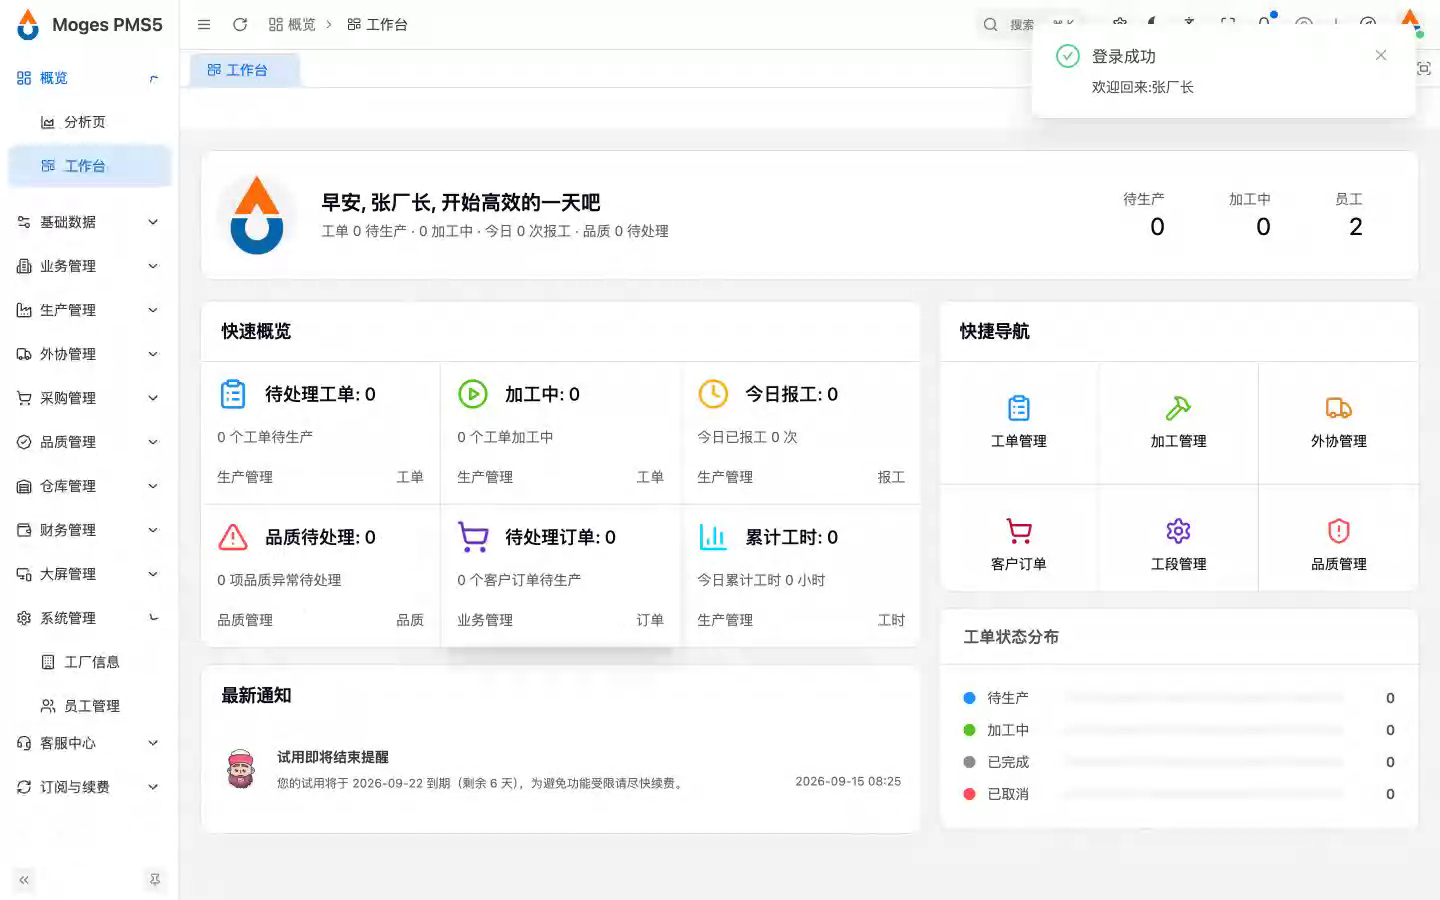
Task: Expand the 生产管理 menu chevron
Action: click(x=153, y=310)
